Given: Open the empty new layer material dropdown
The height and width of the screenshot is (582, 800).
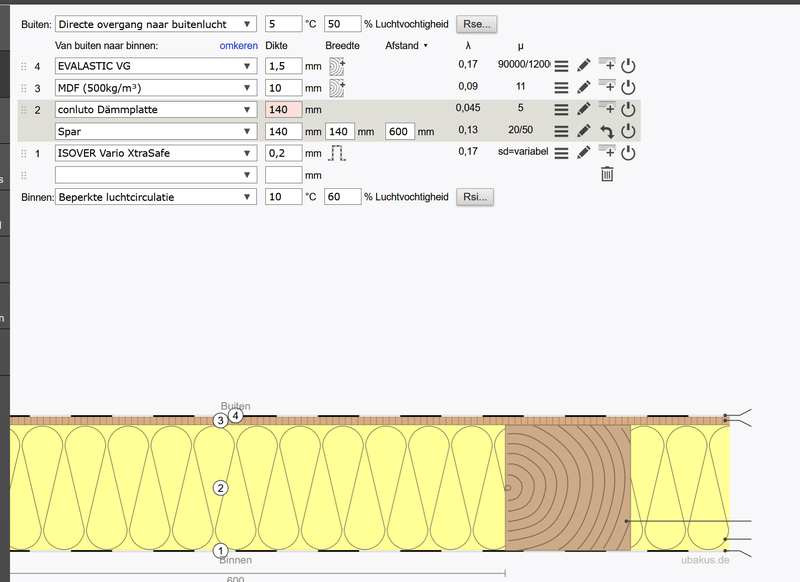Looking at the screenshot, I should pos(155,175).
